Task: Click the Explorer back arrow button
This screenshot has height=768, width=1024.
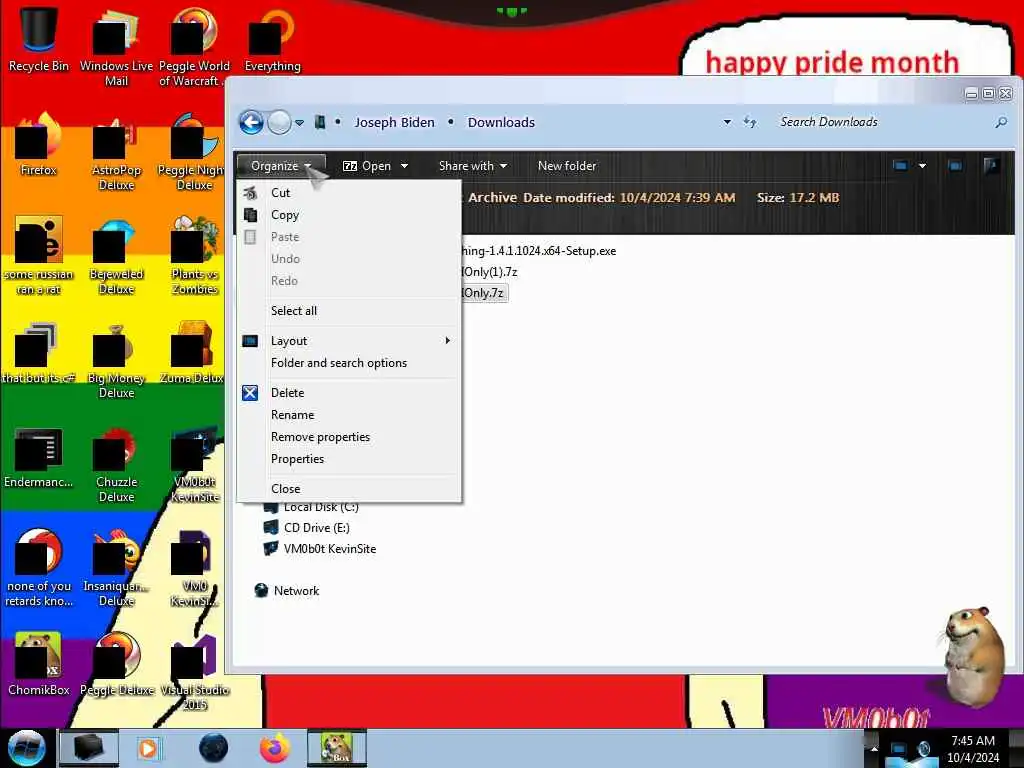Action: point(251,122)
